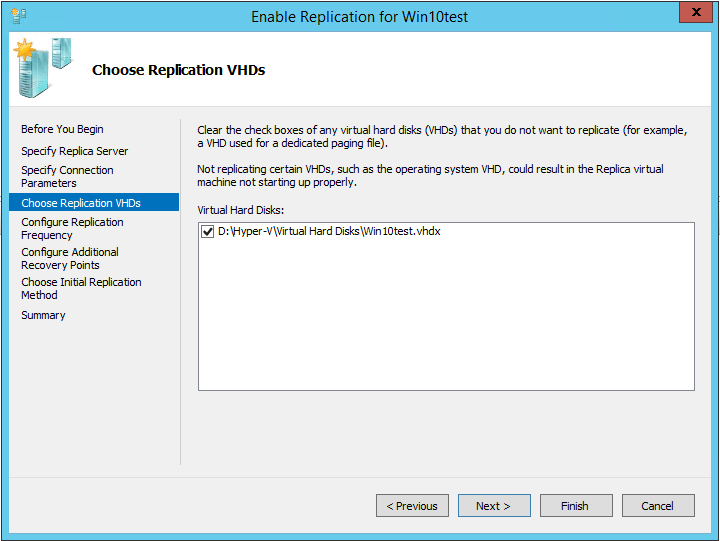Click the Enable Replication for Win10test title bar
The image size is (720, 541).
click(360, 16)
